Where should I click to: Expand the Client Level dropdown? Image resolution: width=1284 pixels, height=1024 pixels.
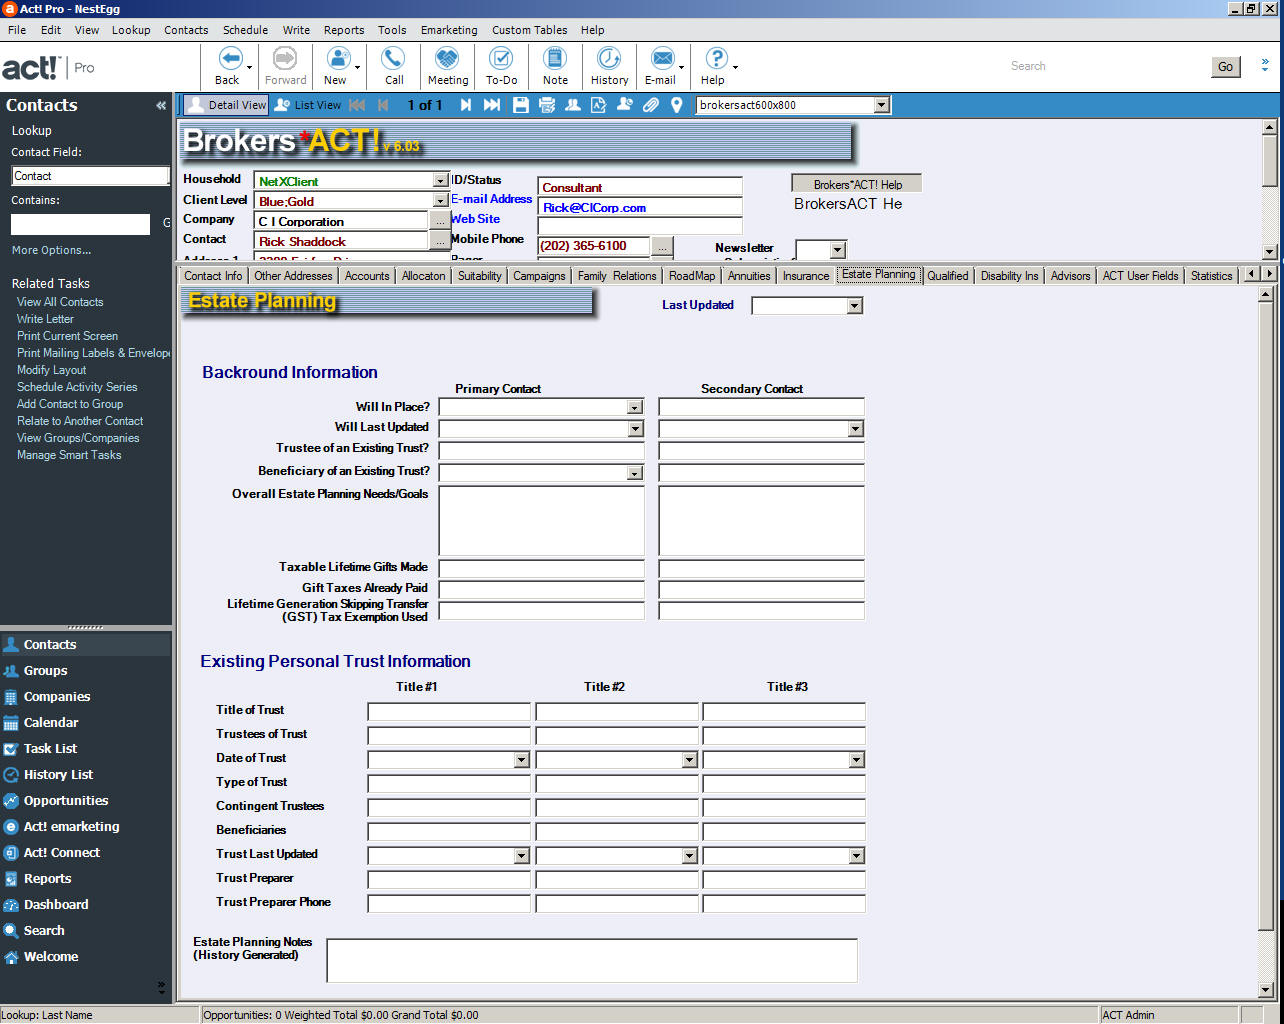[440, 201]
